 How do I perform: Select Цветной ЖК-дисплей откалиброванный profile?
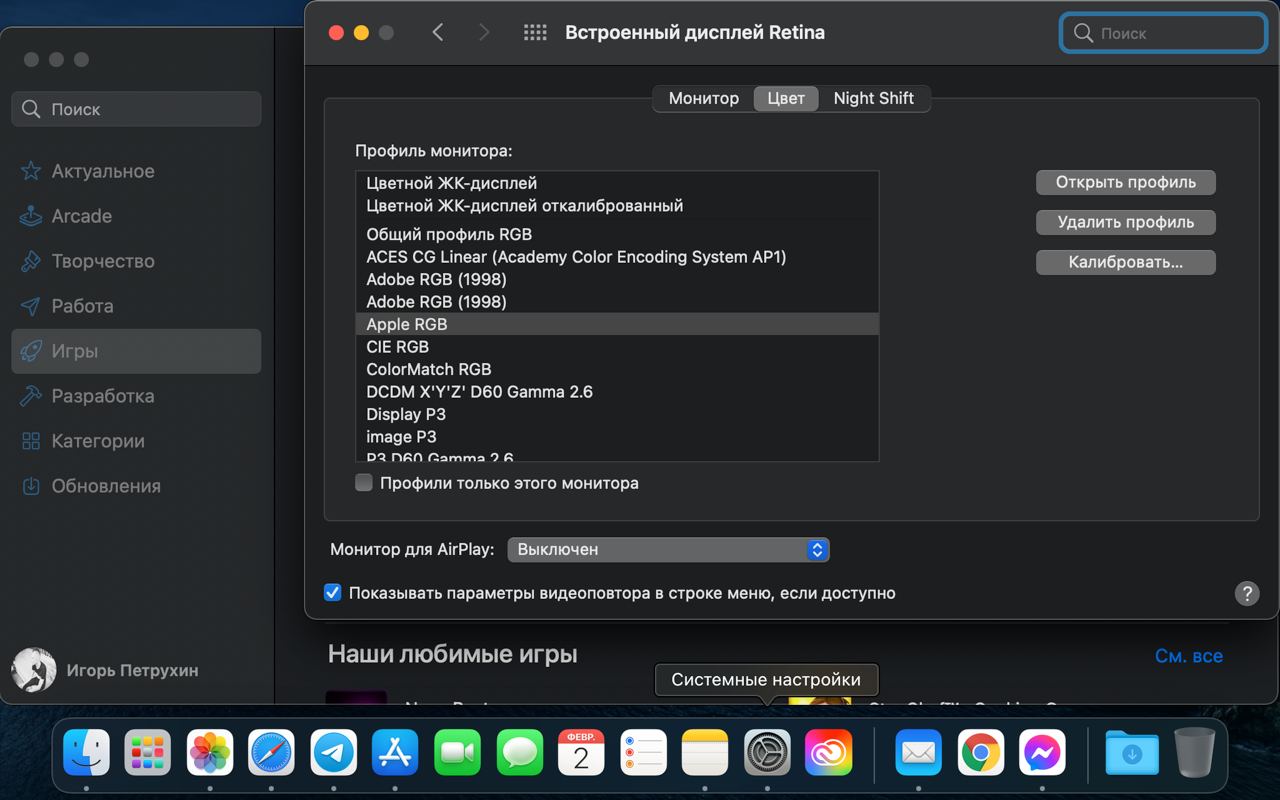point(617,205)
